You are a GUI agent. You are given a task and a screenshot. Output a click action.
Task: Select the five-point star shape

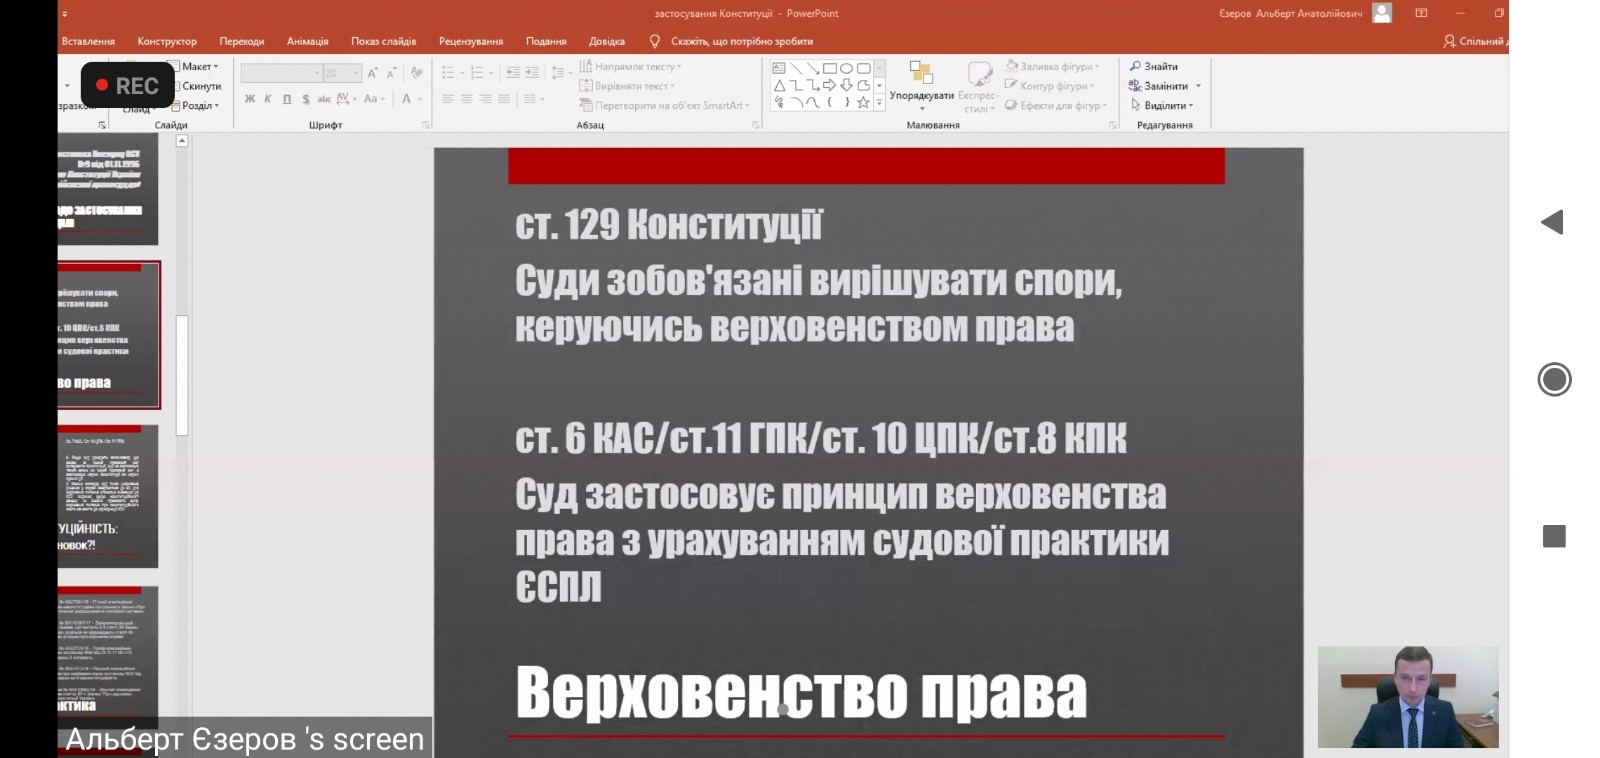(863, 102)
